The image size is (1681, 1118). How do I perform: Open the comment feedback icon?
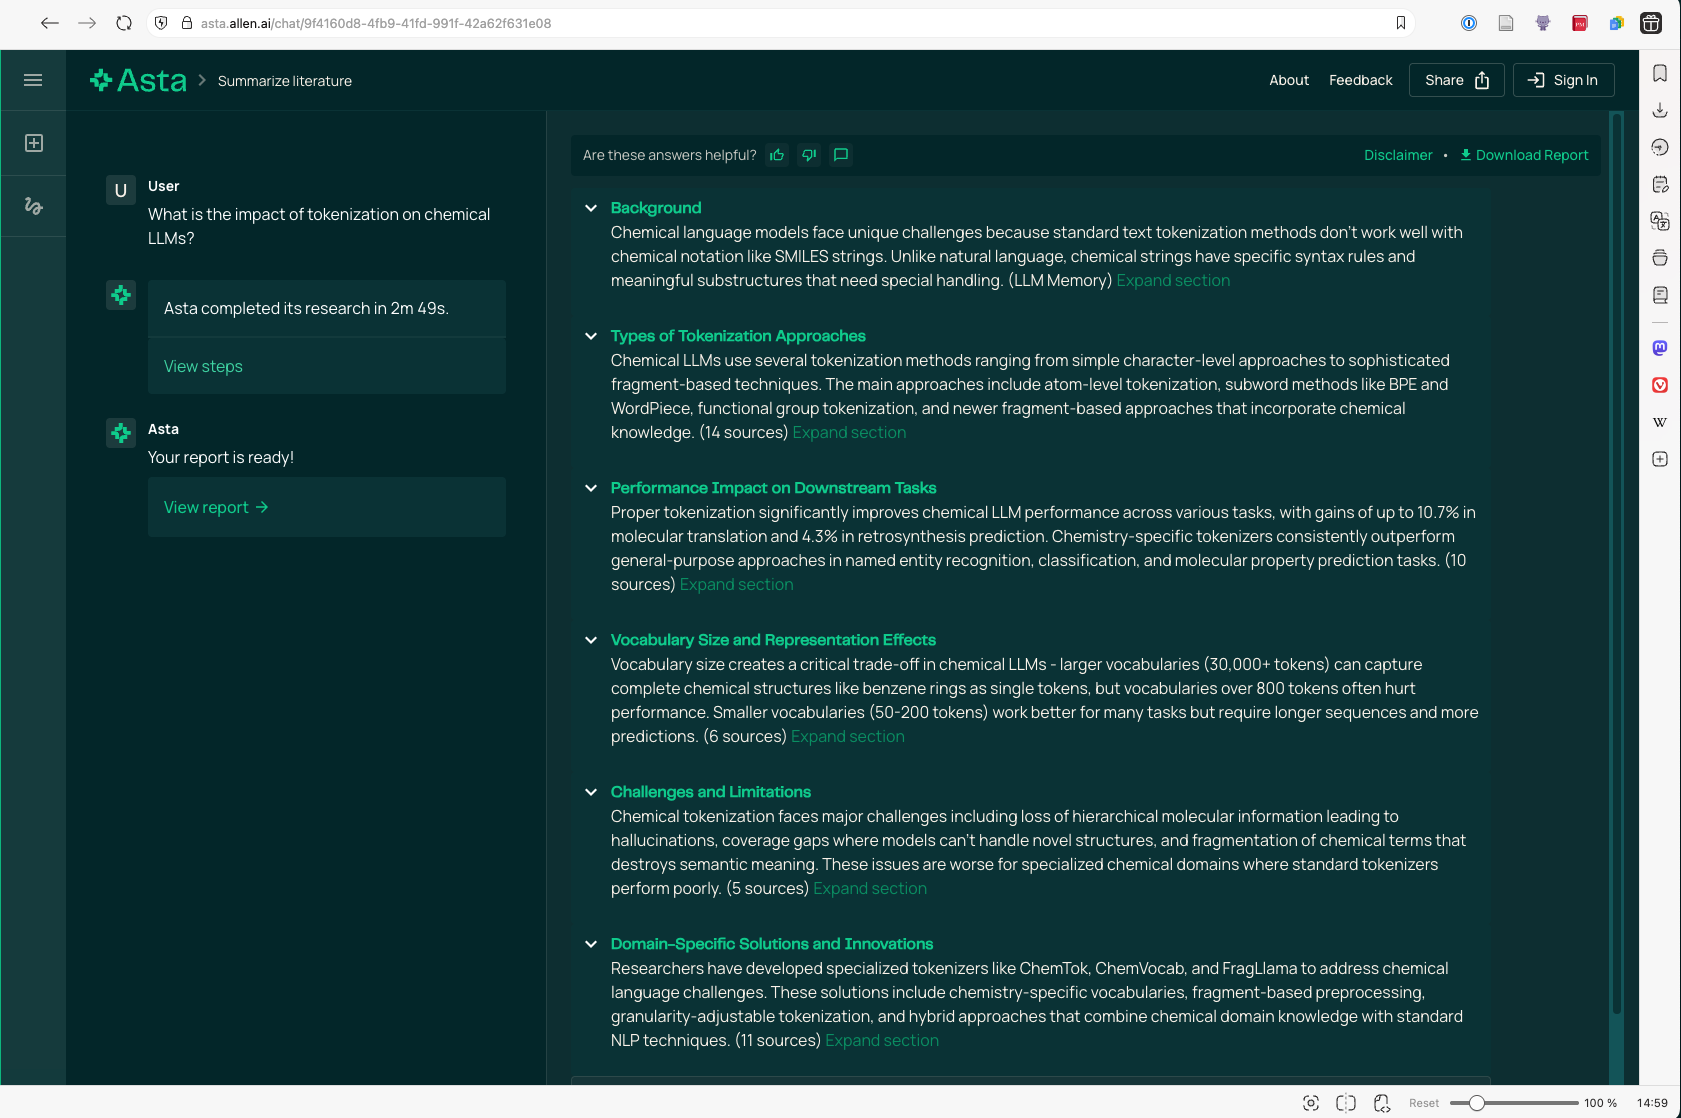point(841,155)
